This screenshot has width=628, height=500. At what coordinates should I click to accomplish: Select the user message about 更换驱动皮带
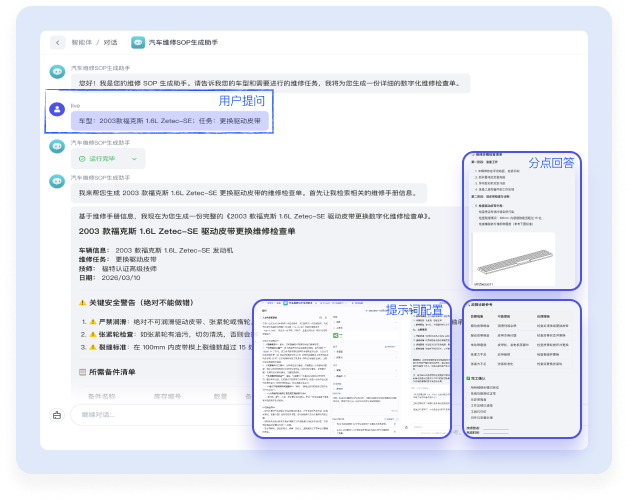(169, 121)
